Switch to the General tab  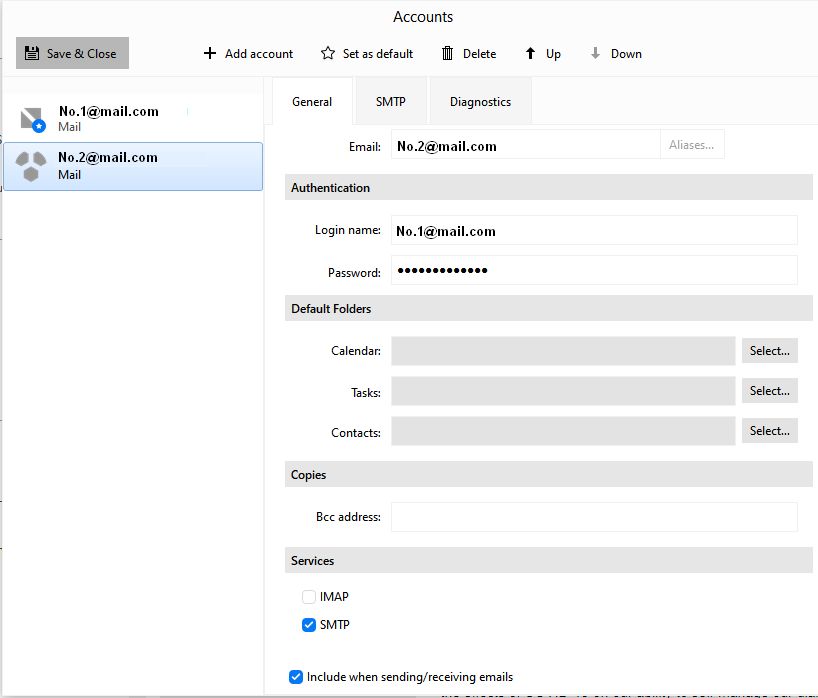pos(312,101)
